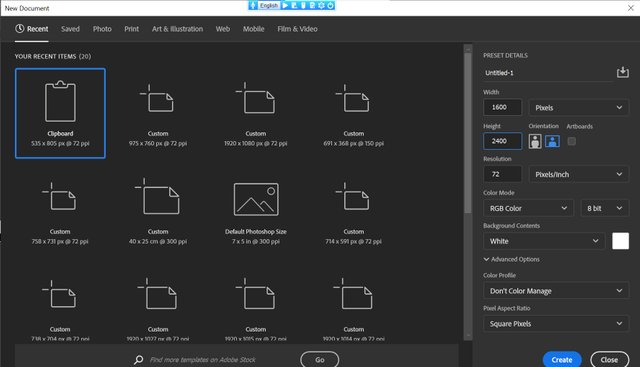Select the bottom-row Custom 738 x 704 preset
The height and width of the screenshot is (367, 640).
coord(60,309)
